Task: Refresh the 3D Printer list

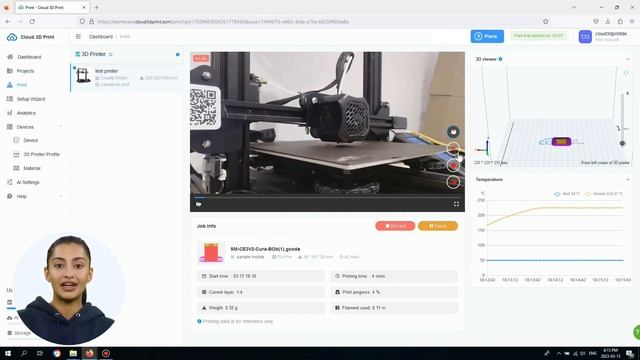Action: pyautogui.click(x=111, y=54)
